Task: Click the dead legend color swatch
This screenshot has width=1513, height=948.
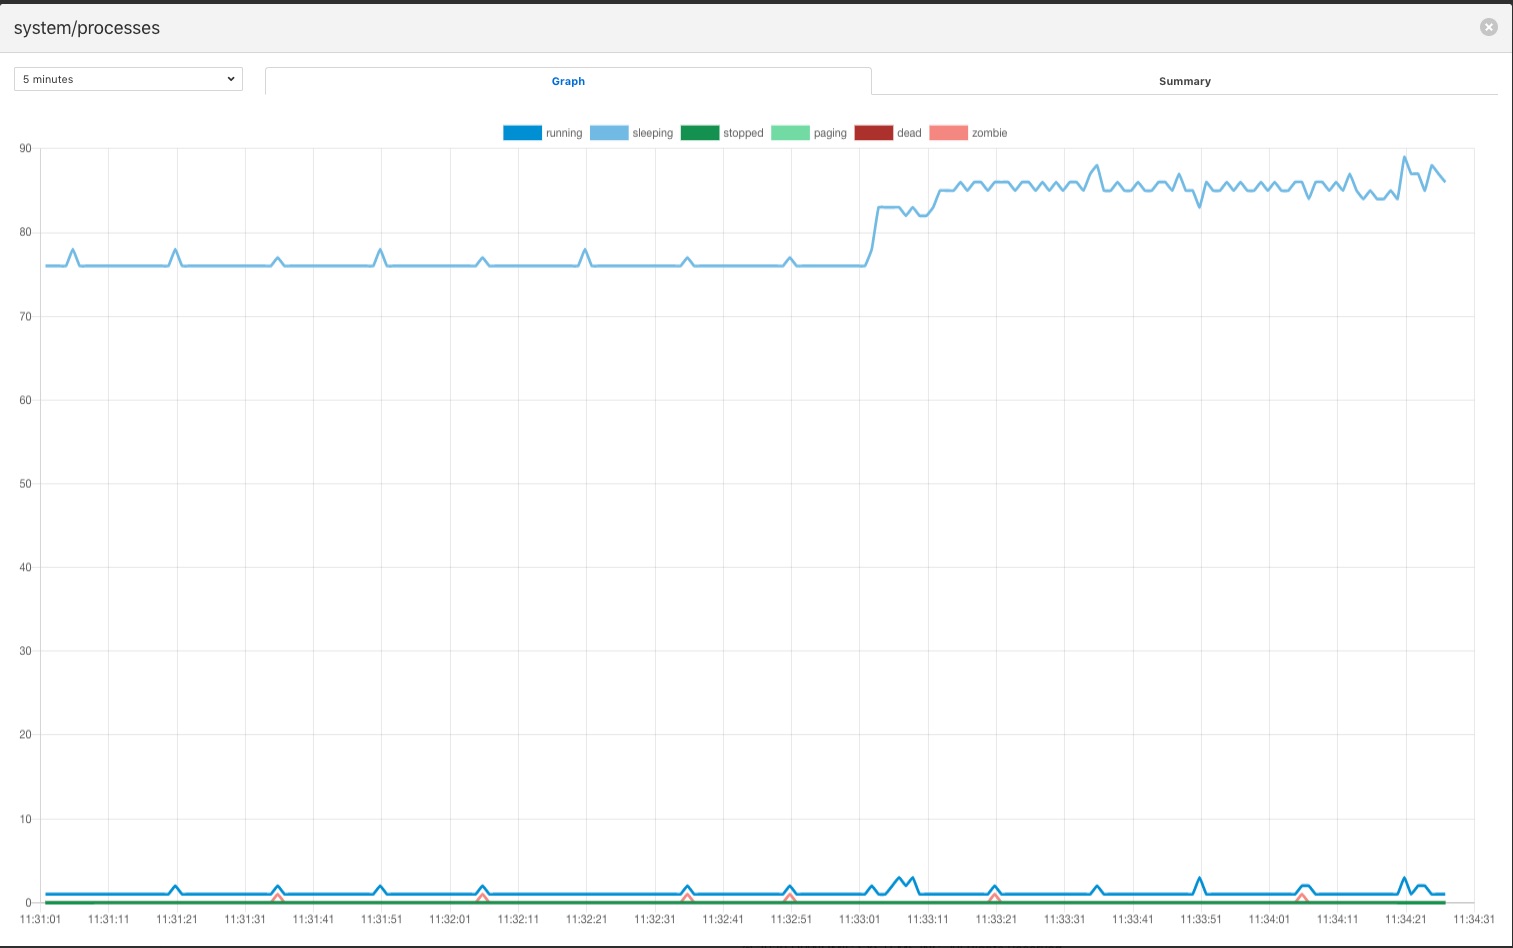Action: 873,133
